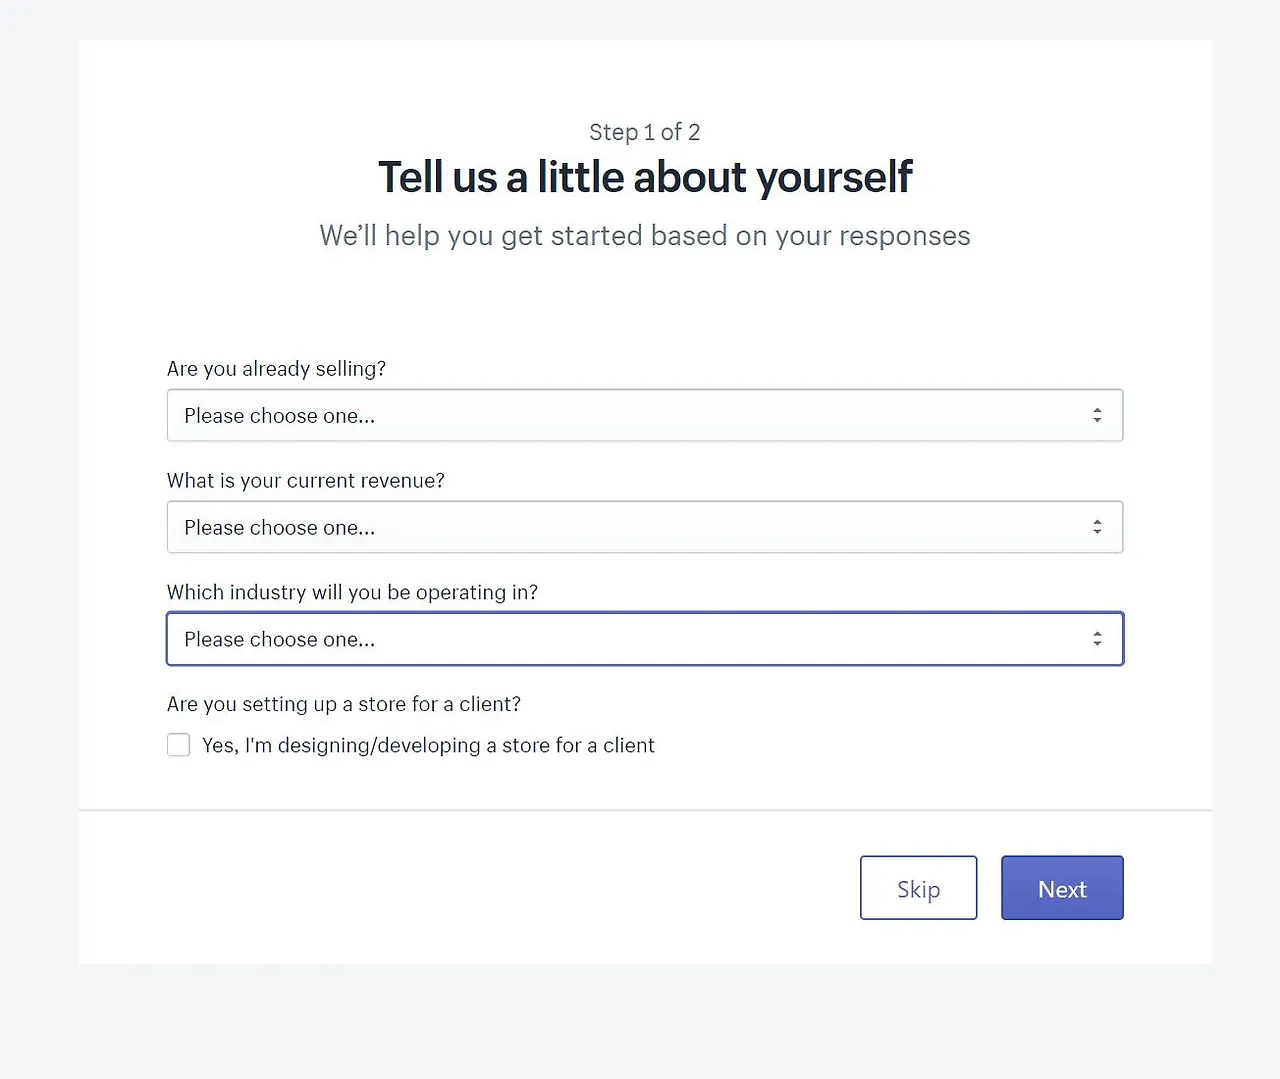This screenshot has width=1280, height=1079.
Task: Click the 'Are you setting up a store for a client?' label
Action: point(343,704)
